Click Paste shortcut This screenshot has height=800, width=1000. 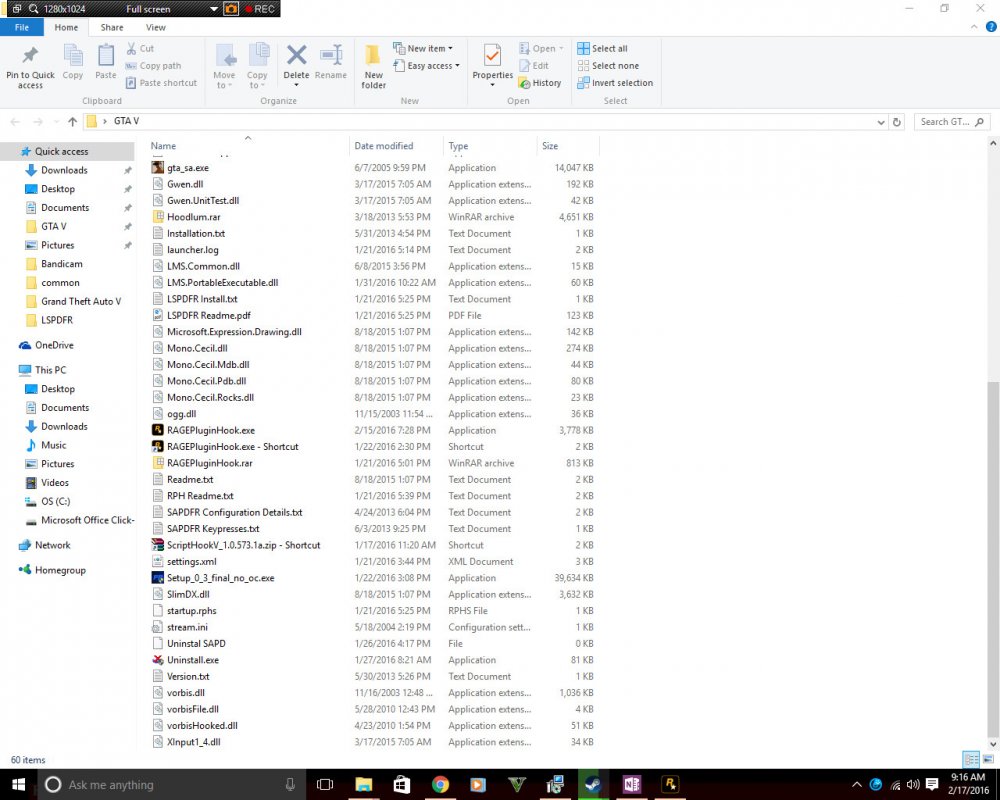161,83
